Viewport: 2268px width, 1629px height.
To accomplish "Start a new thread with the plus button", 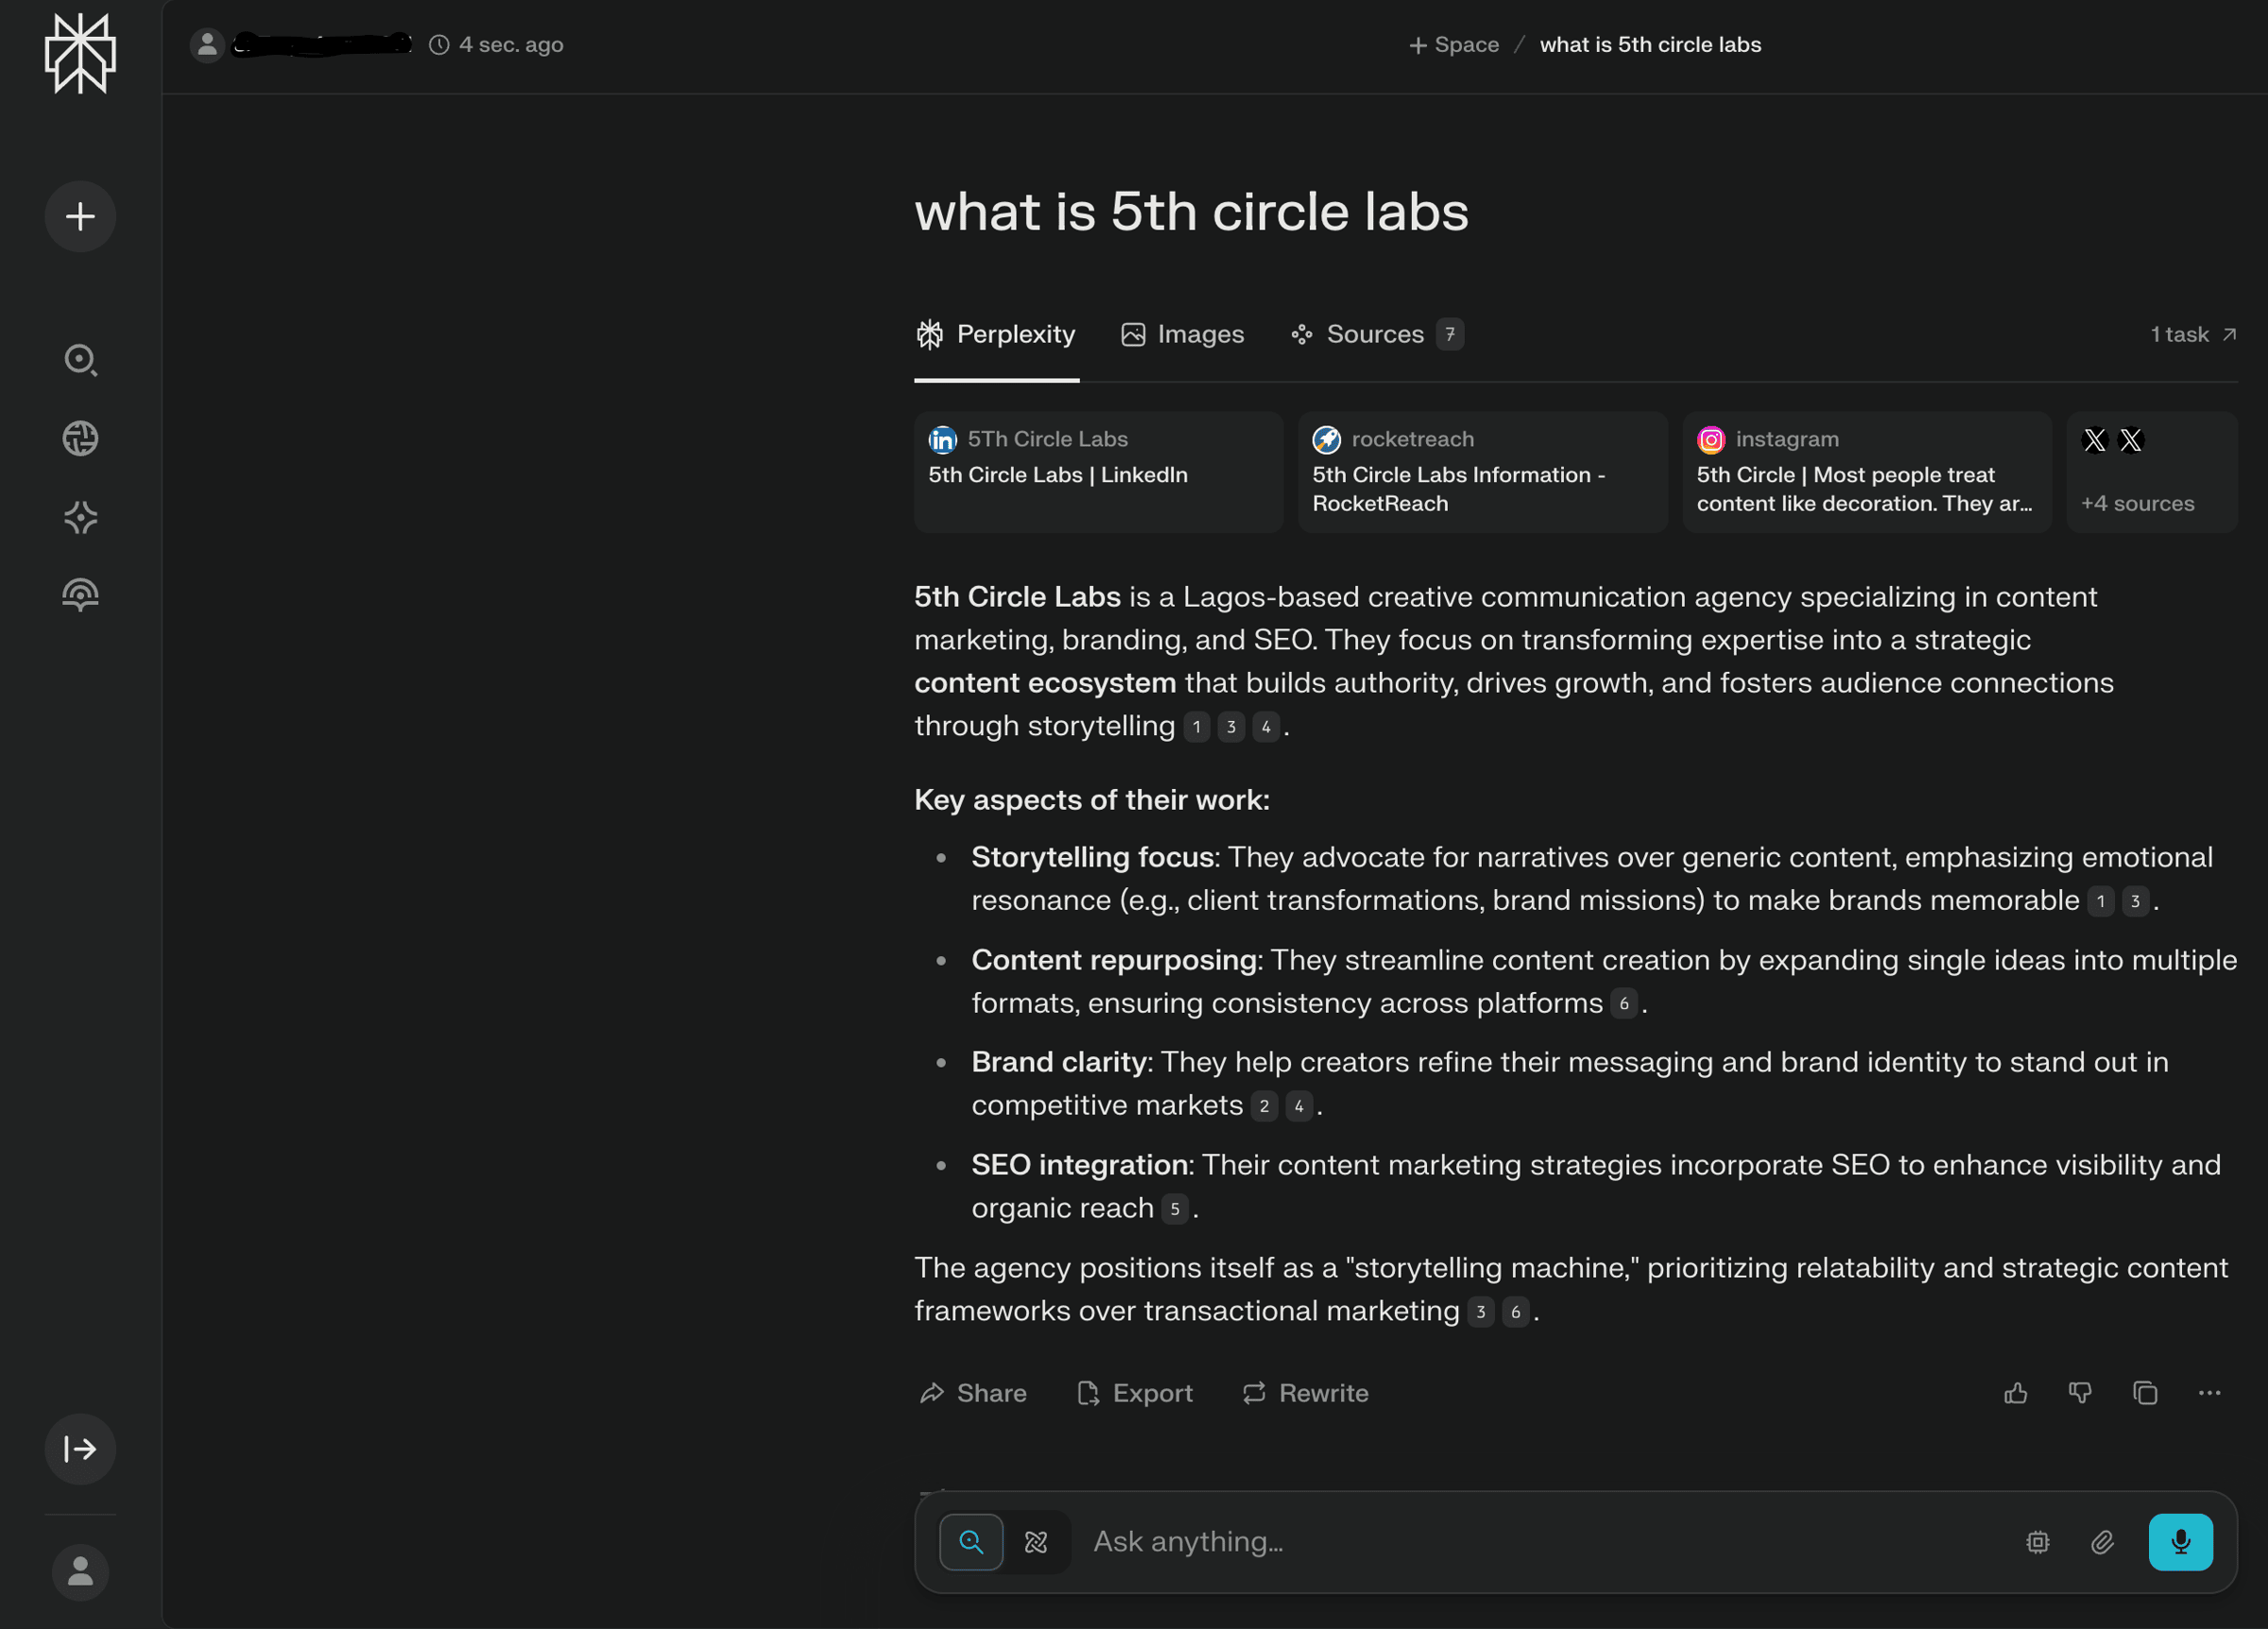I will (x=80, y=216).
